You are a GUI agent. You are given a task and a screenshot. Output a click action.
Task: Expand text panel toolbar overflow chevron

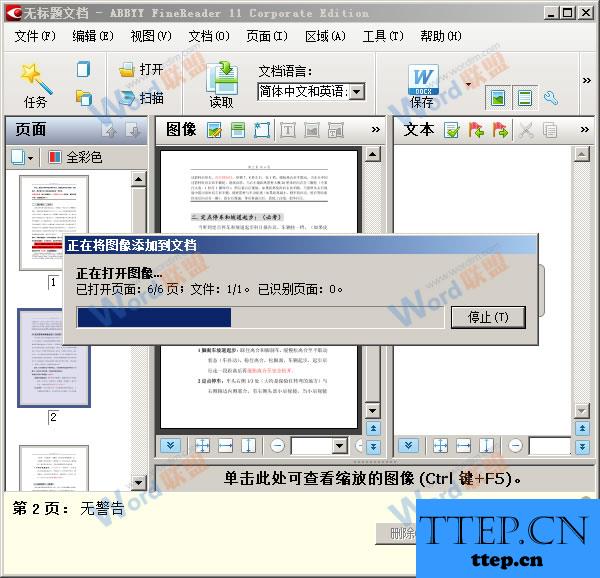click(584, 130)
